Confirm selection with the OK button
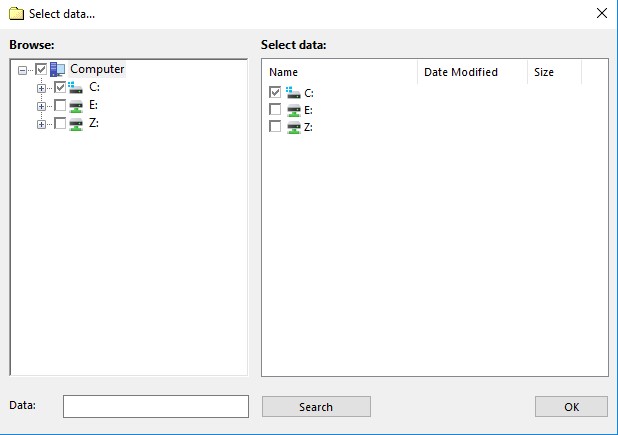This screenshot has width=618, height=435. pos(571,407)
